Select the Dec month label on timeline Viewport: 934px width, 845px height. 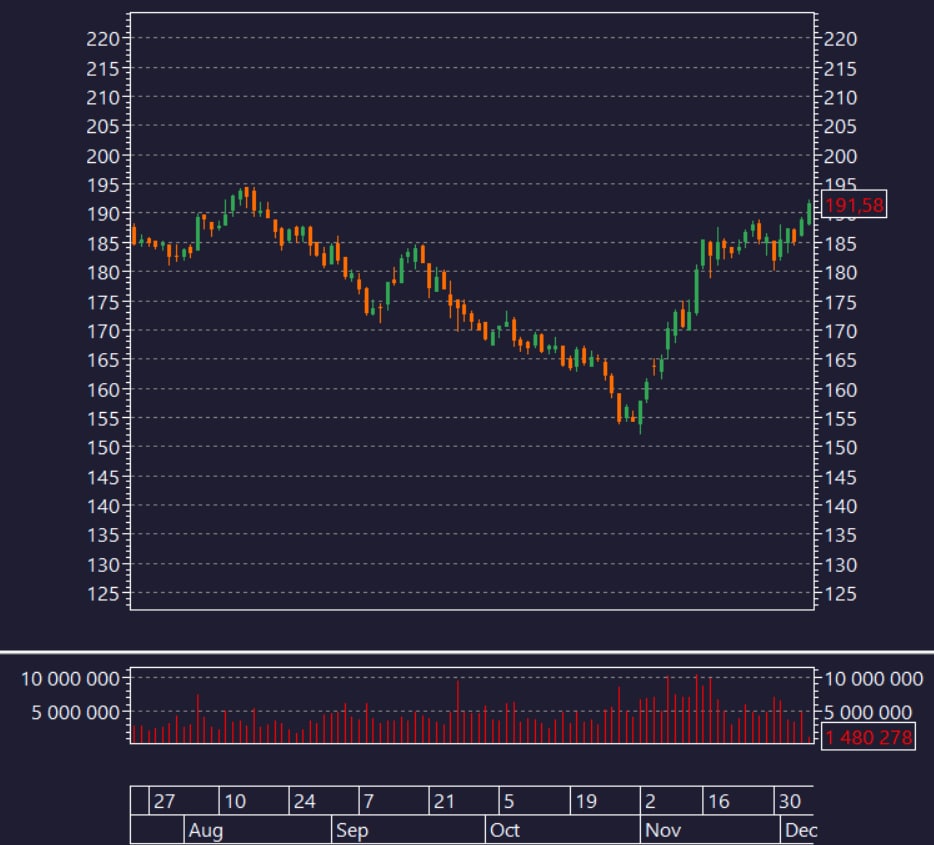801,830
